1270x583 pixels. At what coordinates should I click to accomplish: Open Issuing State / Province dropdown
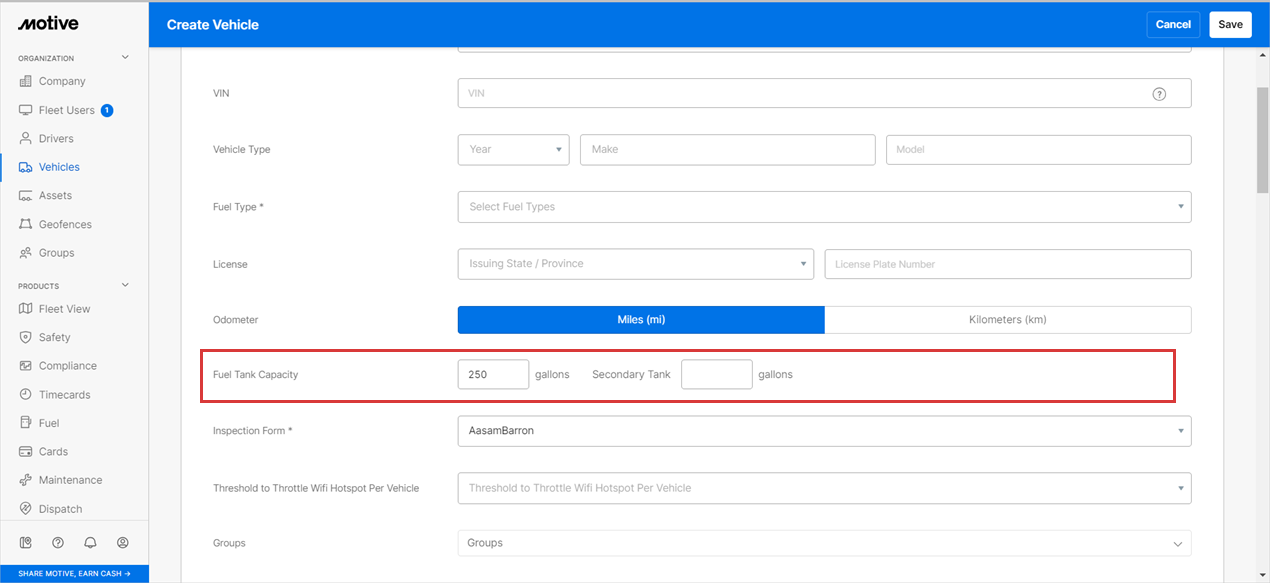tap(635, 264)
